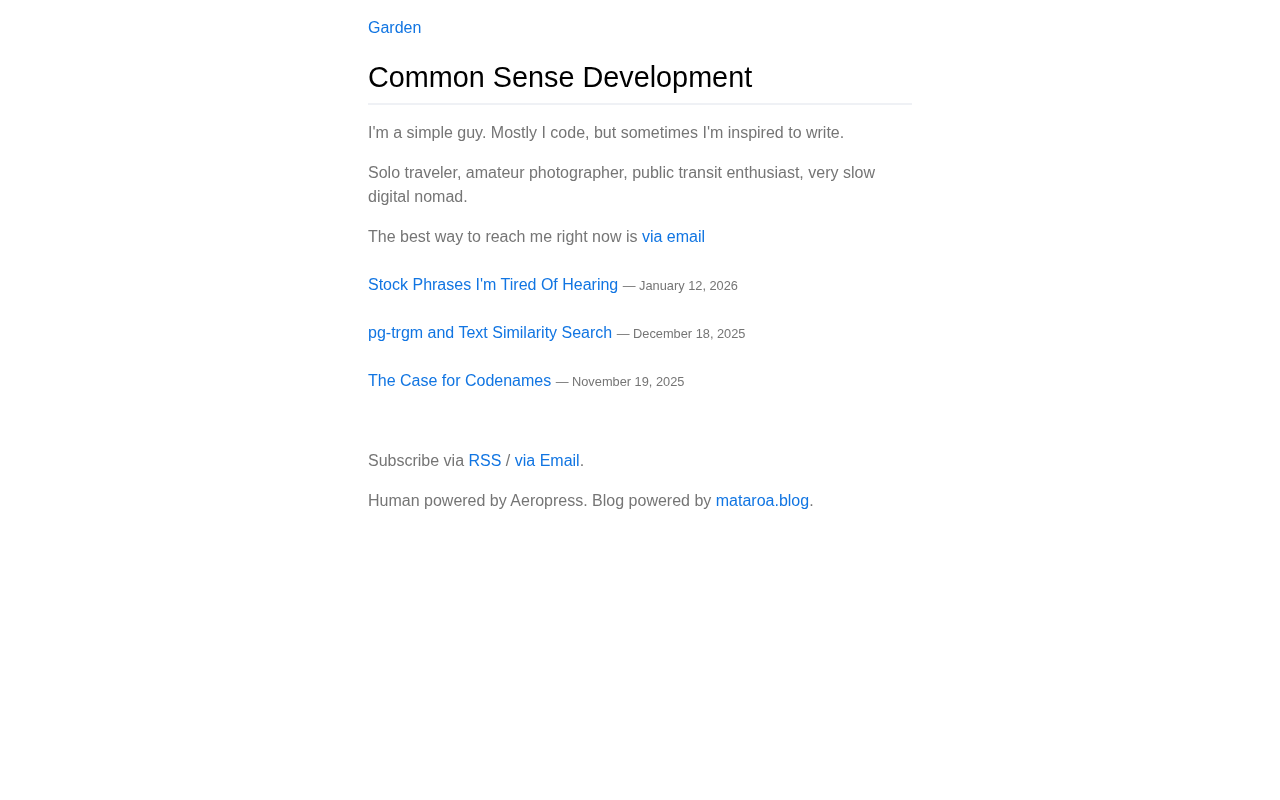
Task: Open the Garden link at top
Action: (x=394, y=28)
